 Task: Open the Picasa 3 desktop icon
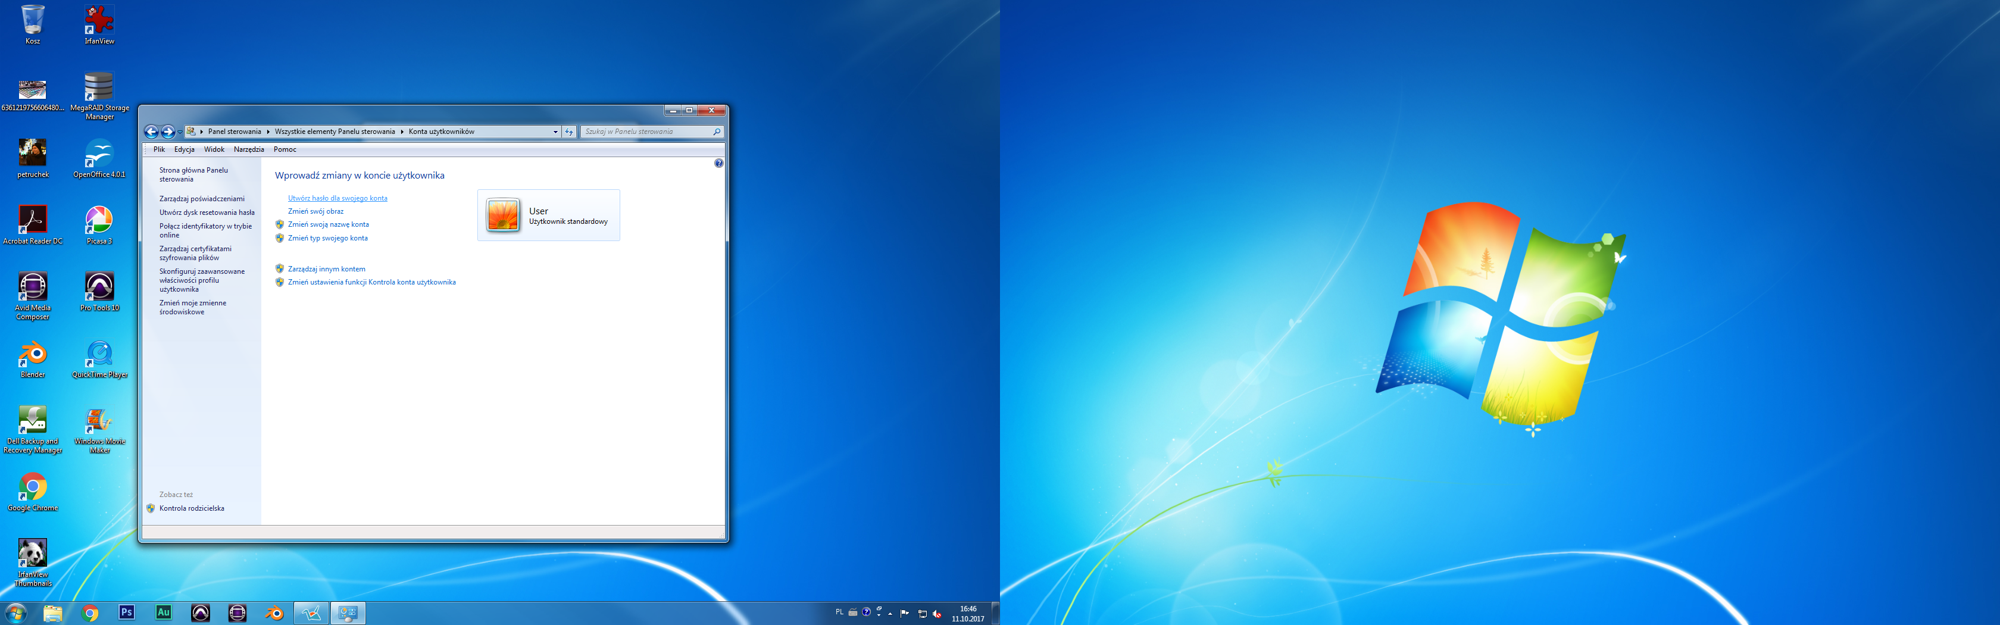pyautogui.click(x=99, y=225)
